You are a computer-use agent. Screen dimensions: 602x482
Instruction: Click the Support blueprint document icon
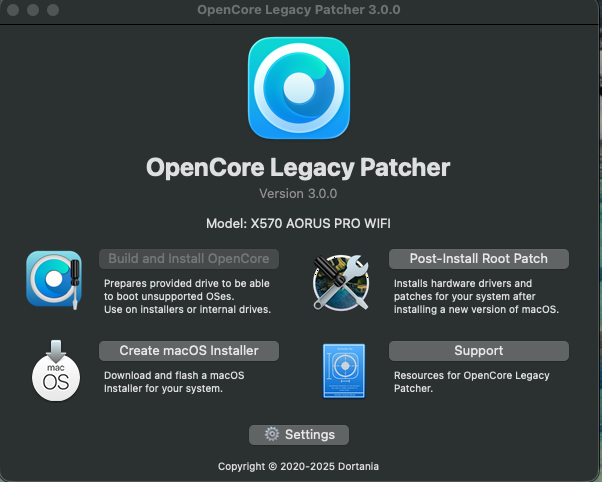344,371
